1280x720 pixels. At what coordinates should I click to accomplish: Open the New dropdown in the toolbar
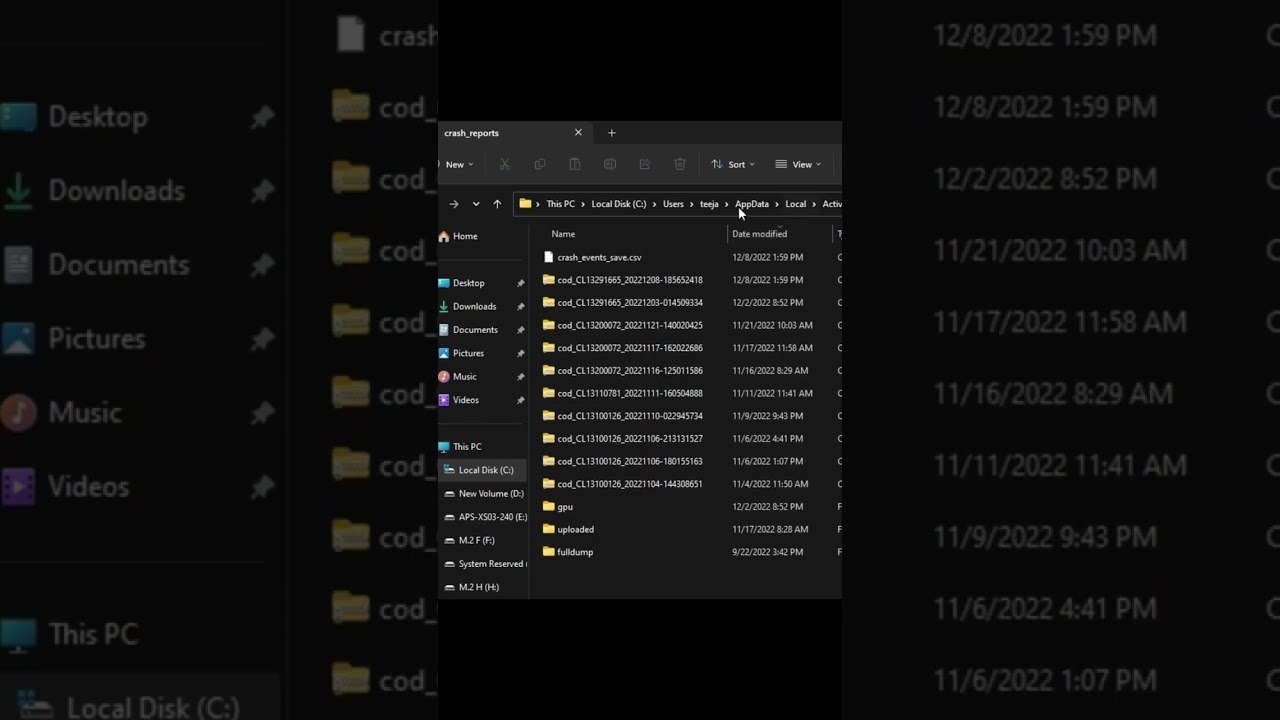tap(459, 164)
